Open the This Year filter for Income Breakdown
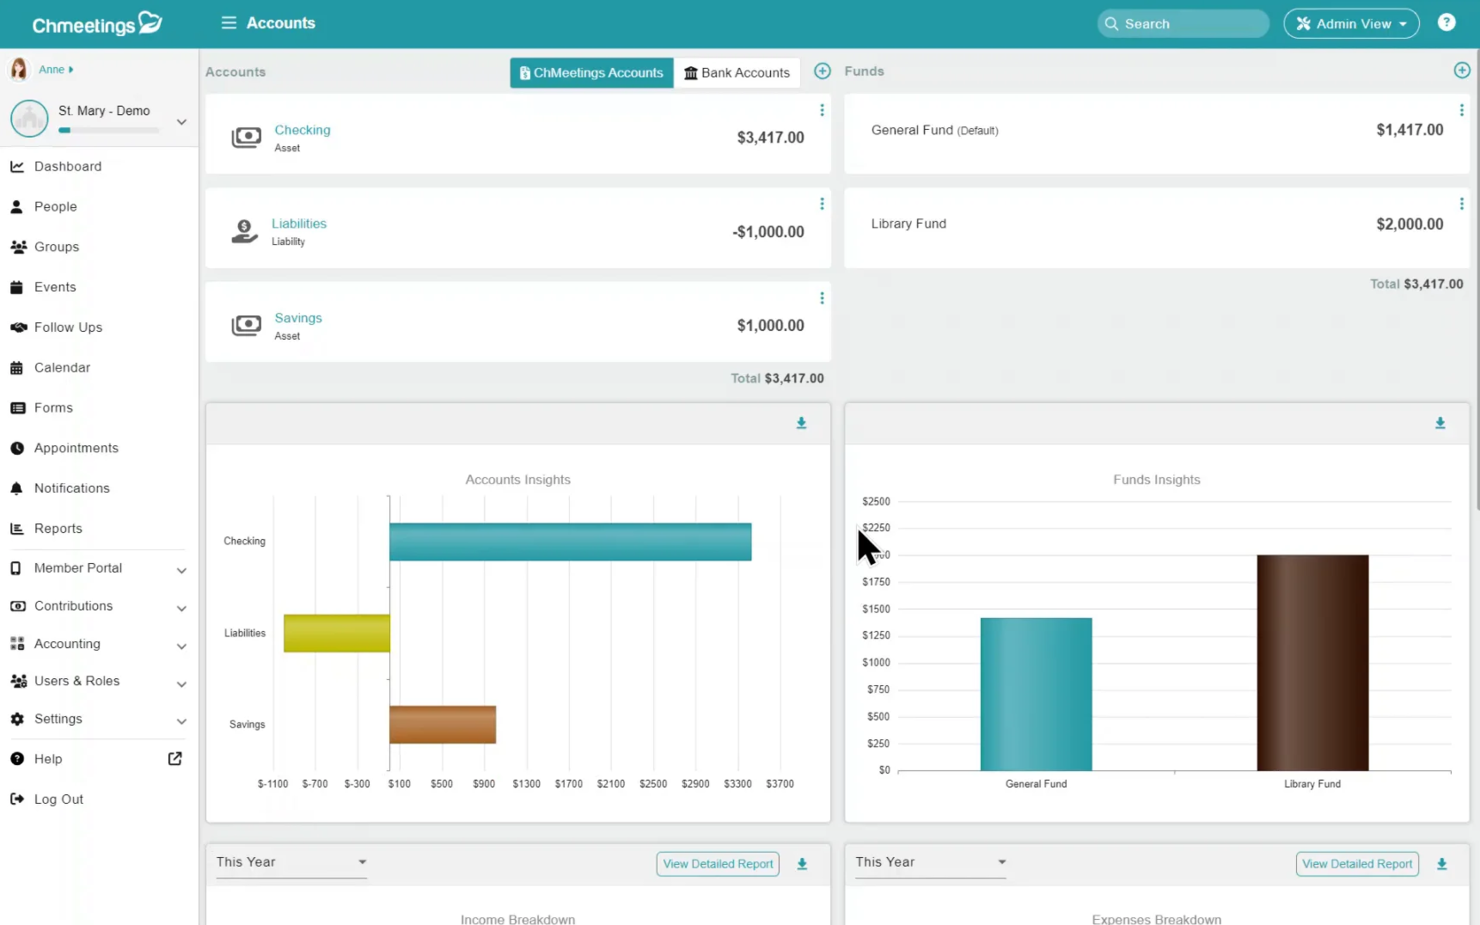The height and width of the screenshot is (925, 1480). point(290,861)
